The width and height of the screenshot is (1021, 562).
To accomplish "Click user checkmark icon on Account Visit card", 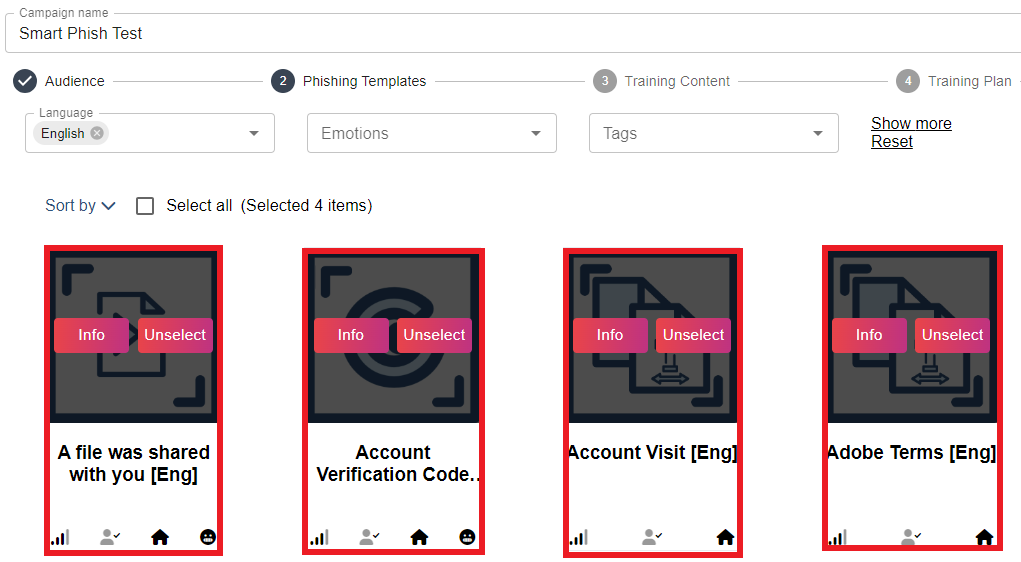I will coord(652,538).
